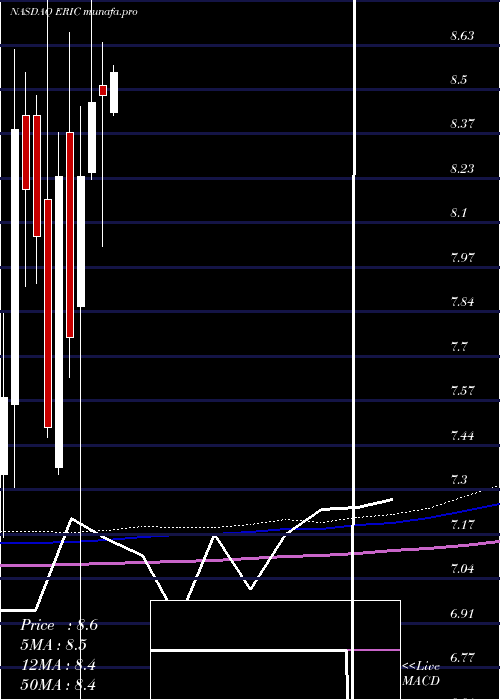This screenshot has width=500, height=700.
Task: Click the 7.44 price axis label
Action: [x=462, y=435]
